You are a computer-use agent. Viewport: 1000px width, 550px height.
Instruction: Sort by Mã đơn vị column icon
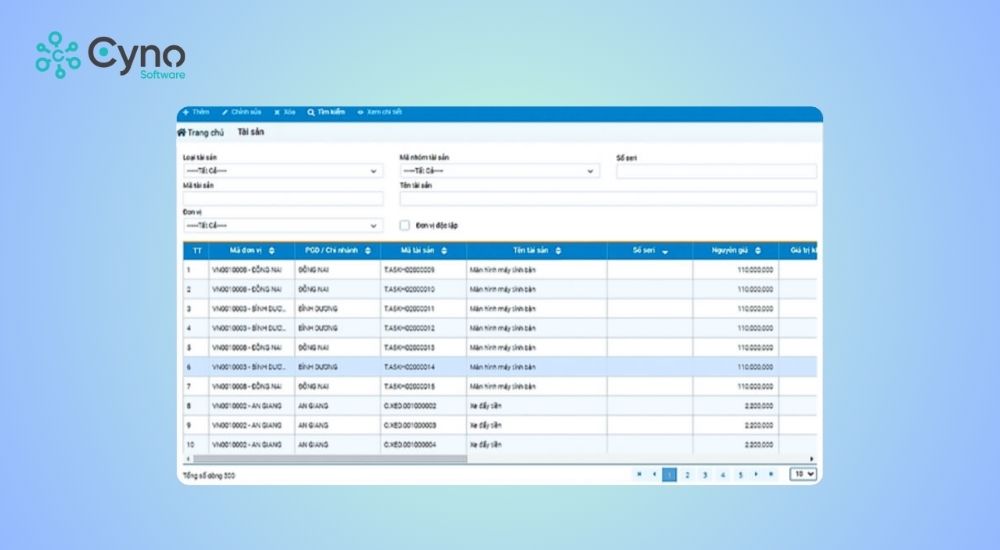pyautogui.click(x=272, y=251)
